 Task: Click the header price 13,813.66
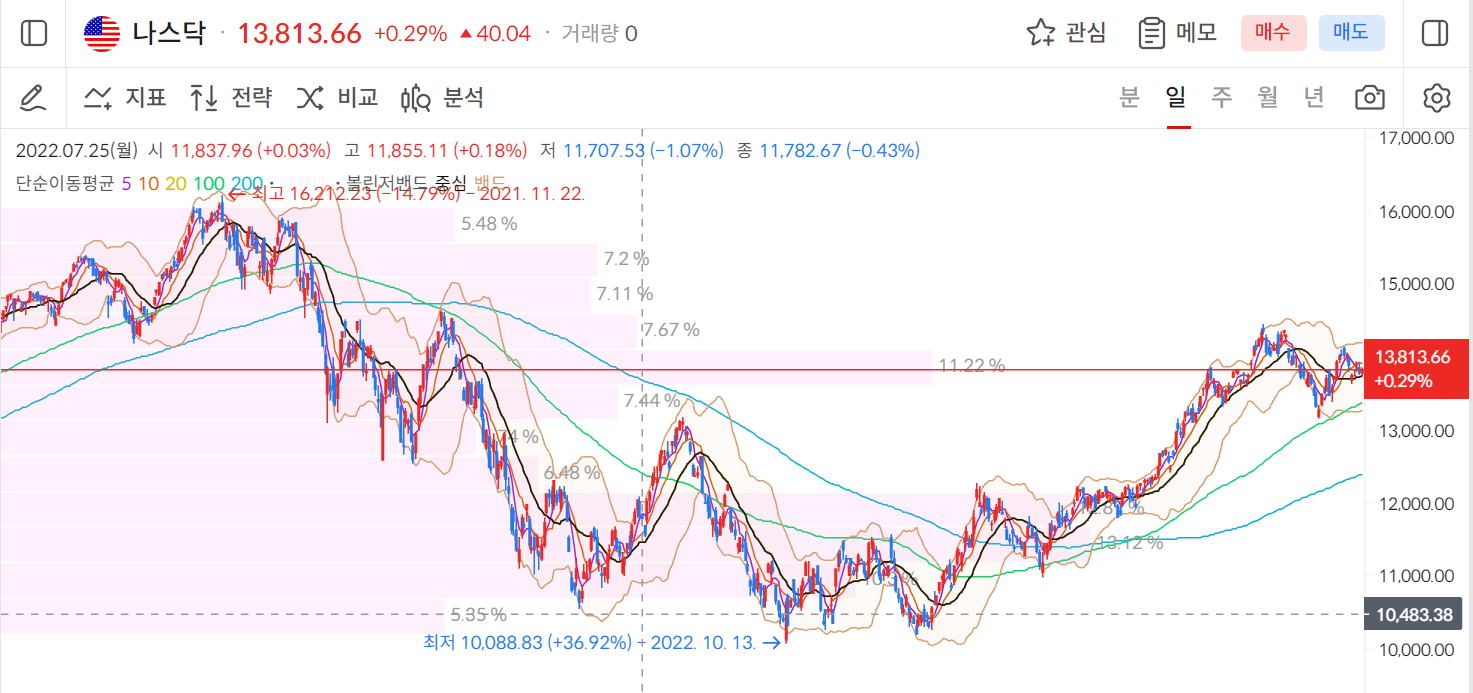pos(299,33)
